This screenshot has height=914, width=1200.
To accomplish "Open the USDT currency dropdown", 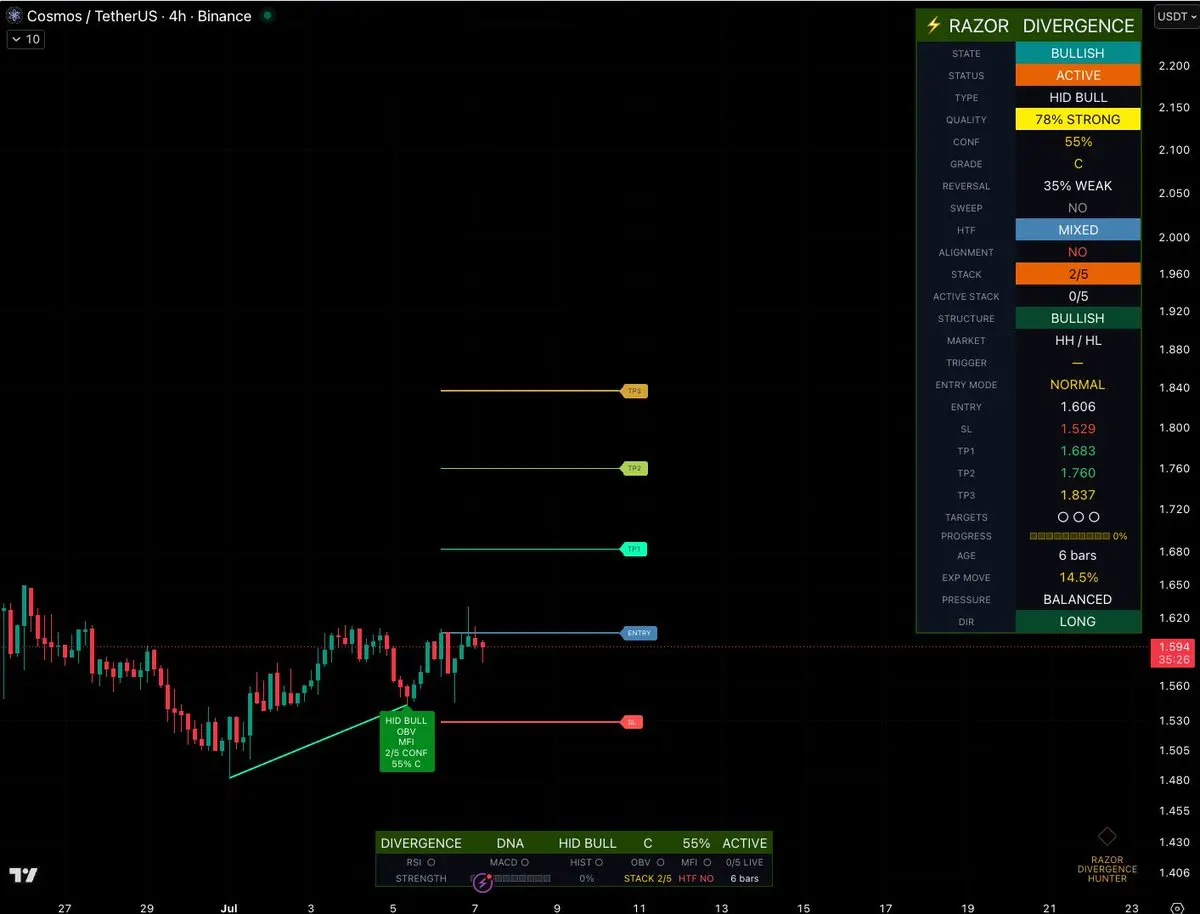I will (x=1177, y=16).
